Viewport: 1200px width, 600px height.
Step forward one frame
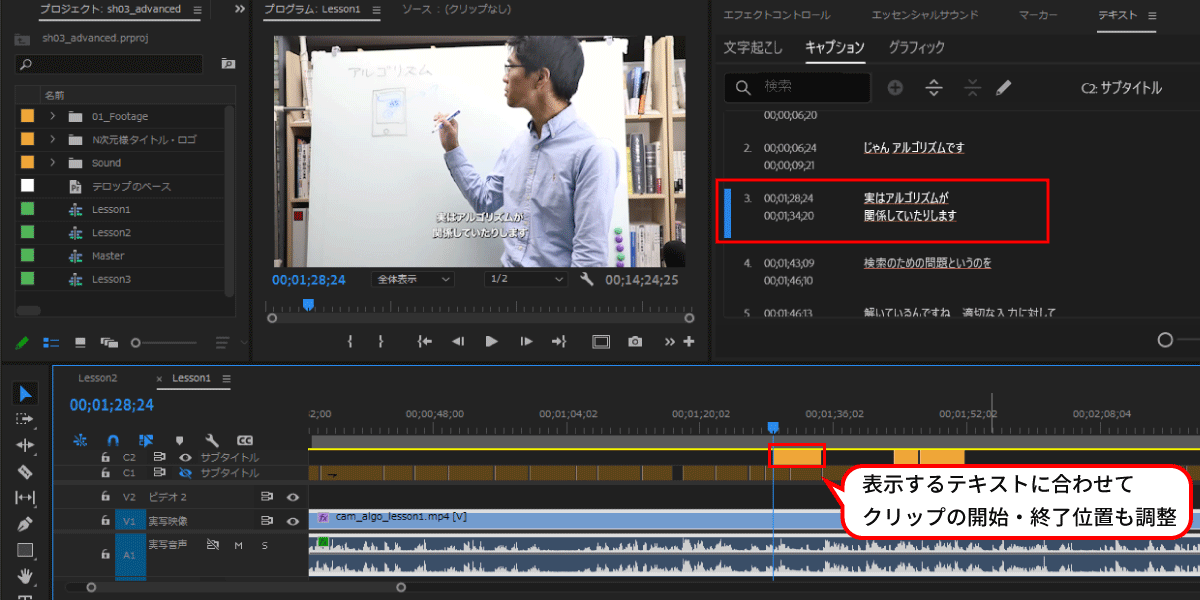pyautogui.click(x=526, y=341)
